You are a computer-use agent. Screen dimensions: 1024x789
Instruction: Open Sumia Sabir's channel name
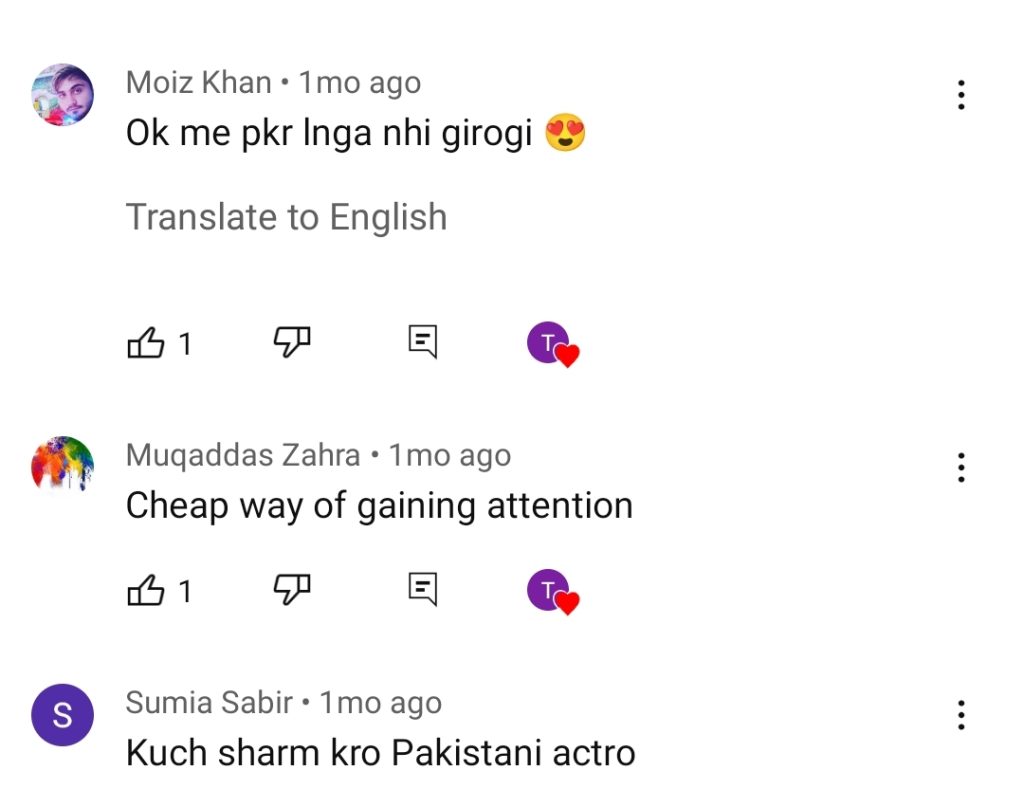click(209, 703)
